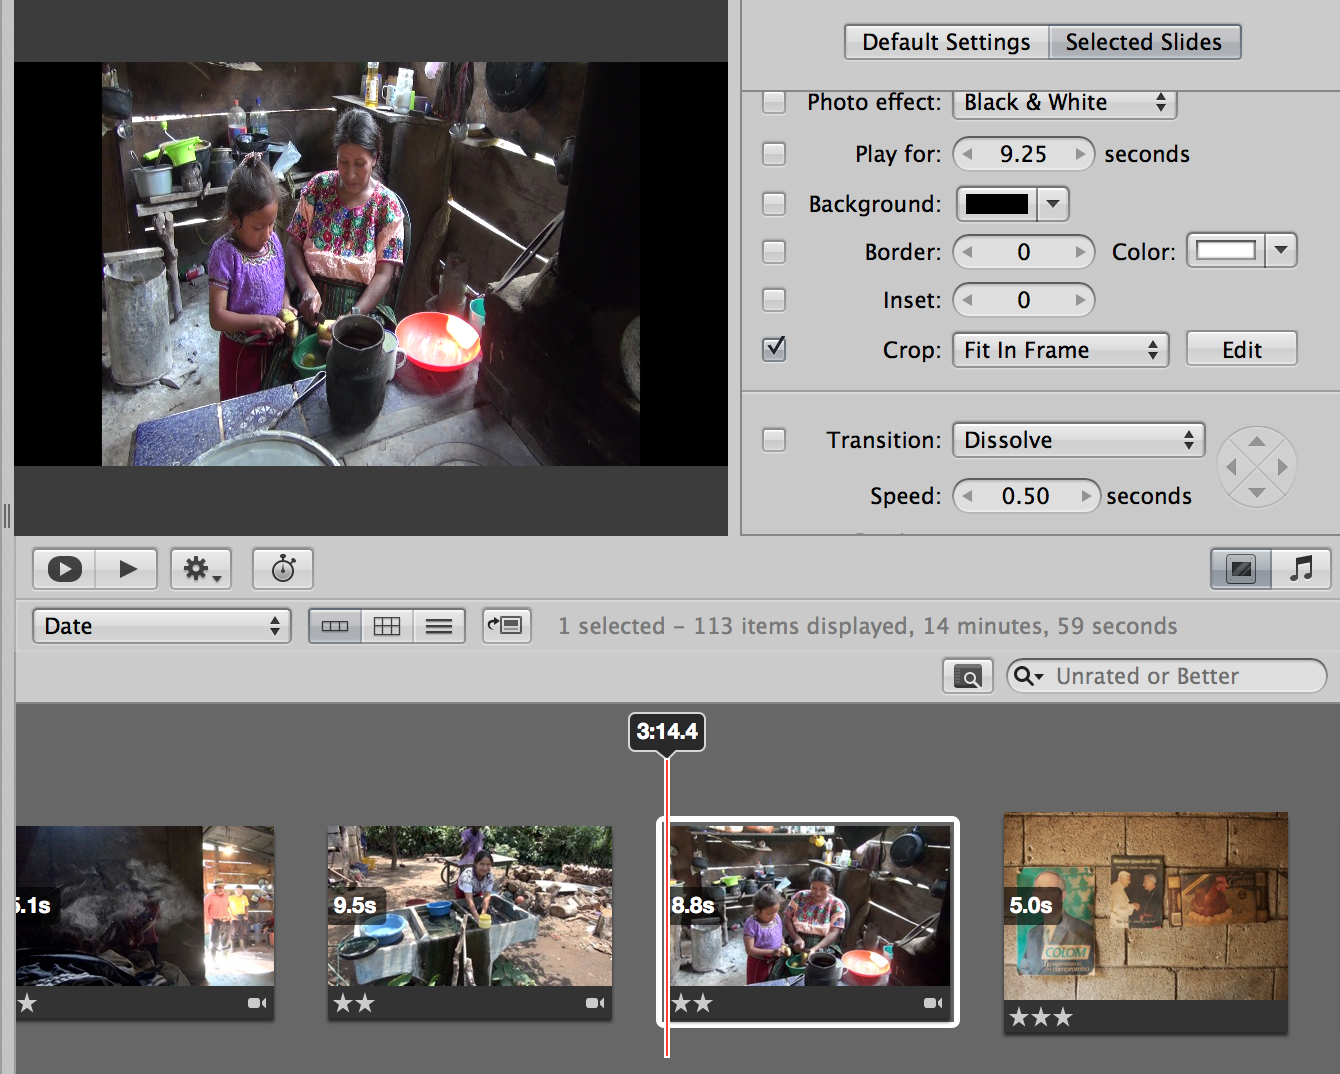
Task: Click the import to list icon
Action: [x=506, y=626]
